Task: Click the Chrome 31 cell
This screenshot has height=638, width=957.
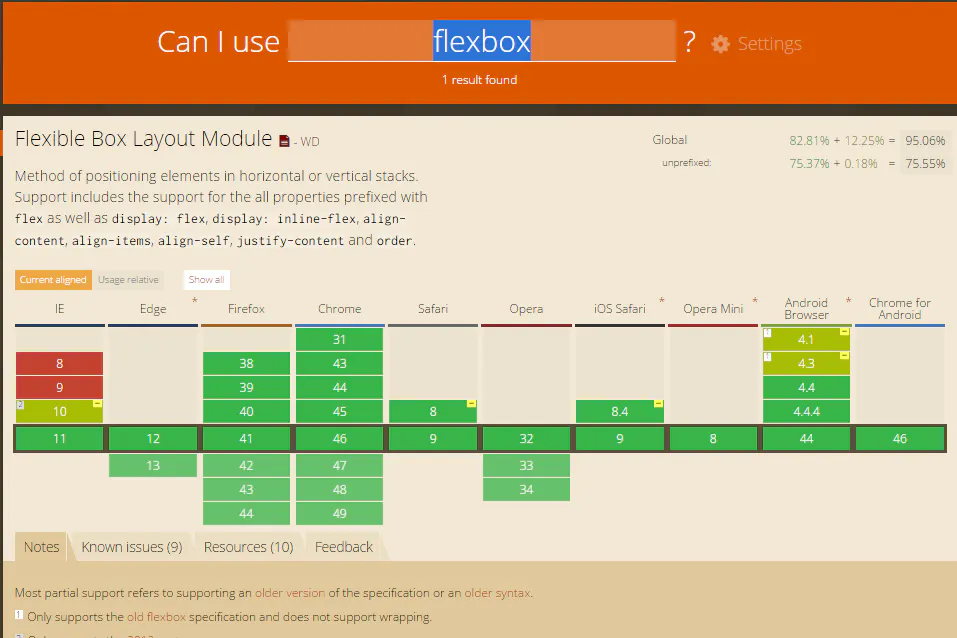Action: pyautogui.click(x=339, y=339)
